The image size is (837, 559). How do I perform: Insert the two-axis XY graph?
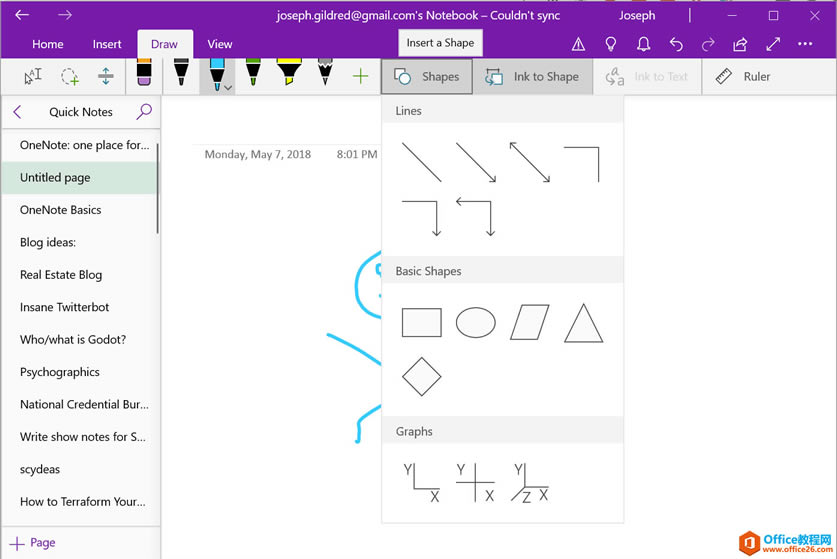421,483
